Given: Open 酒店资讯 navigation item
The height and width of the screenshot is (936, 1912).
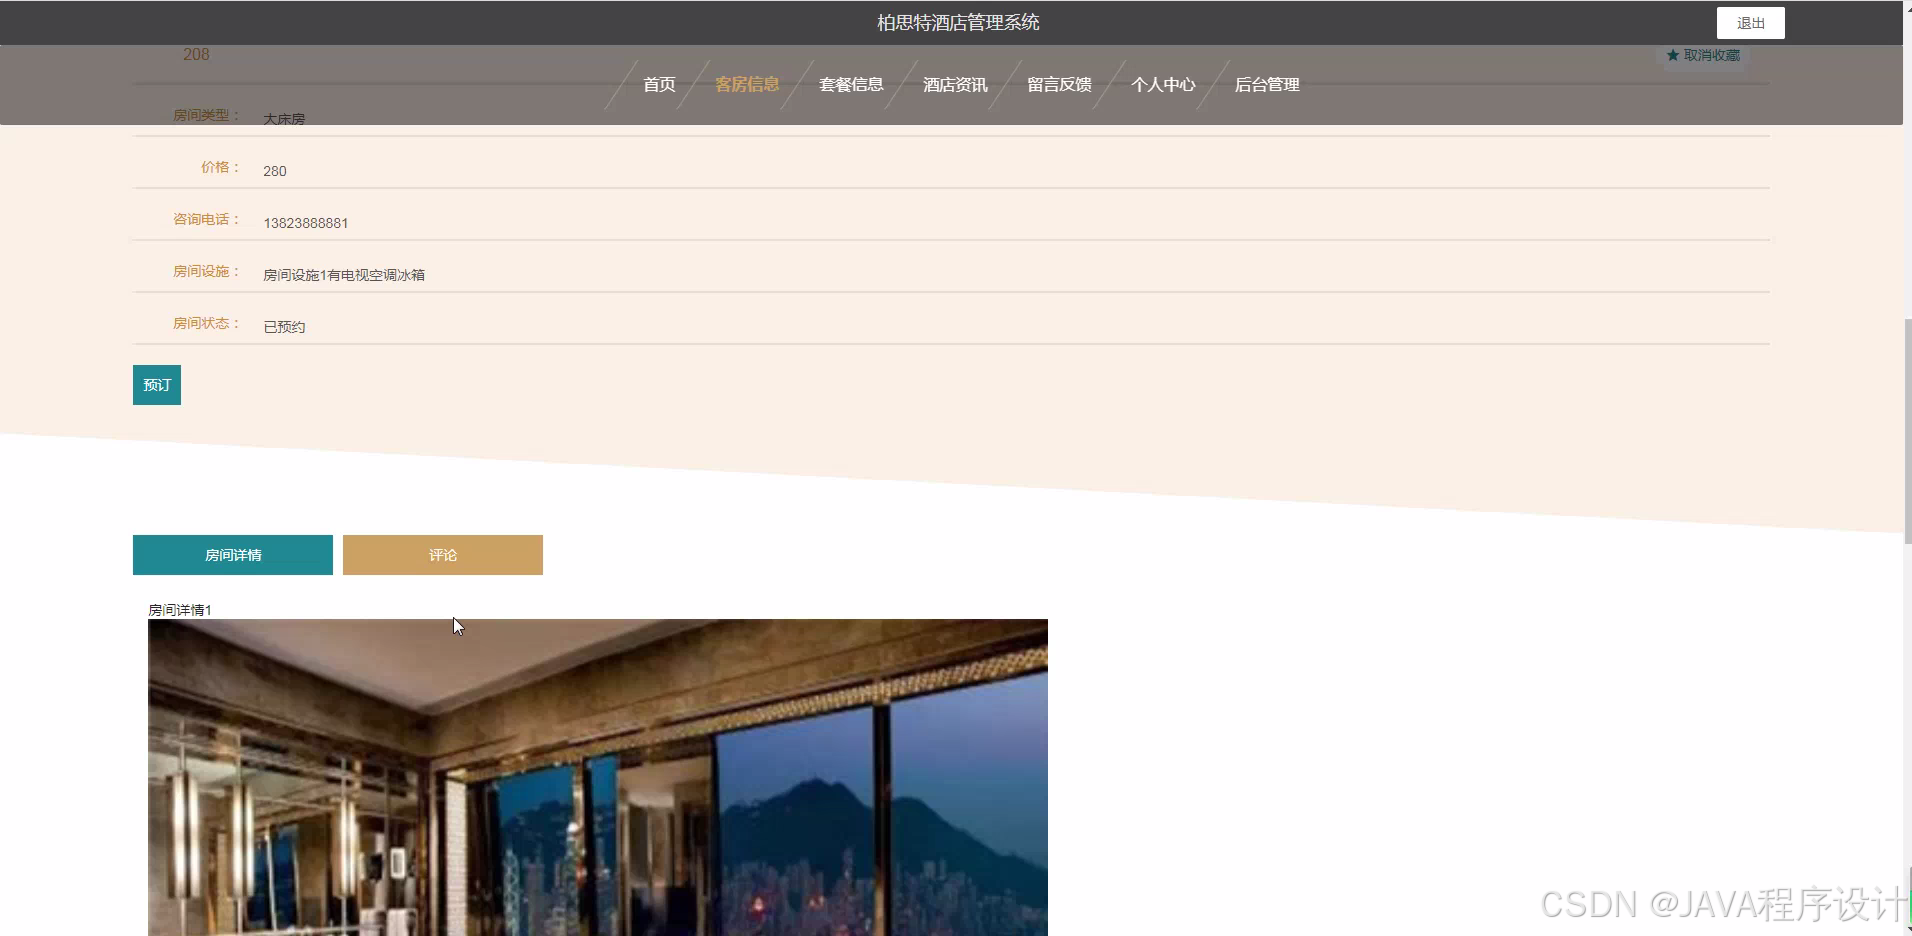Looking at the screenshot, I should tap(955, 85).
